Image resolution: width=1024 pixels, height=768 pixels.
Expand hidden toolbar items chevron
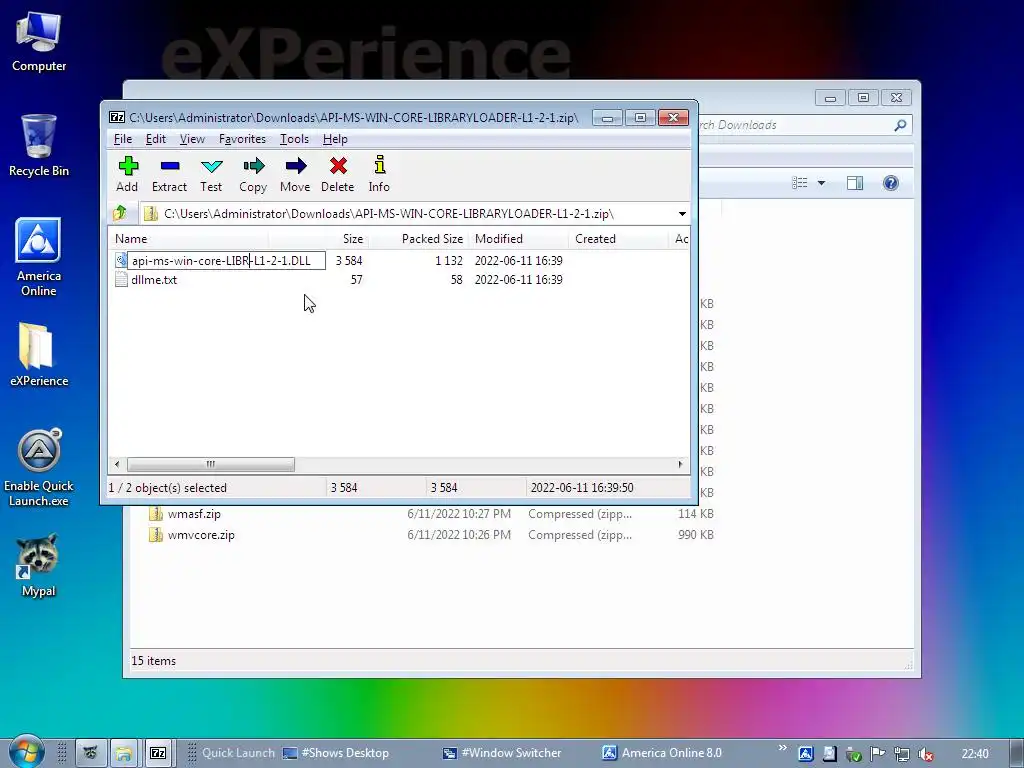coord(782,748)
